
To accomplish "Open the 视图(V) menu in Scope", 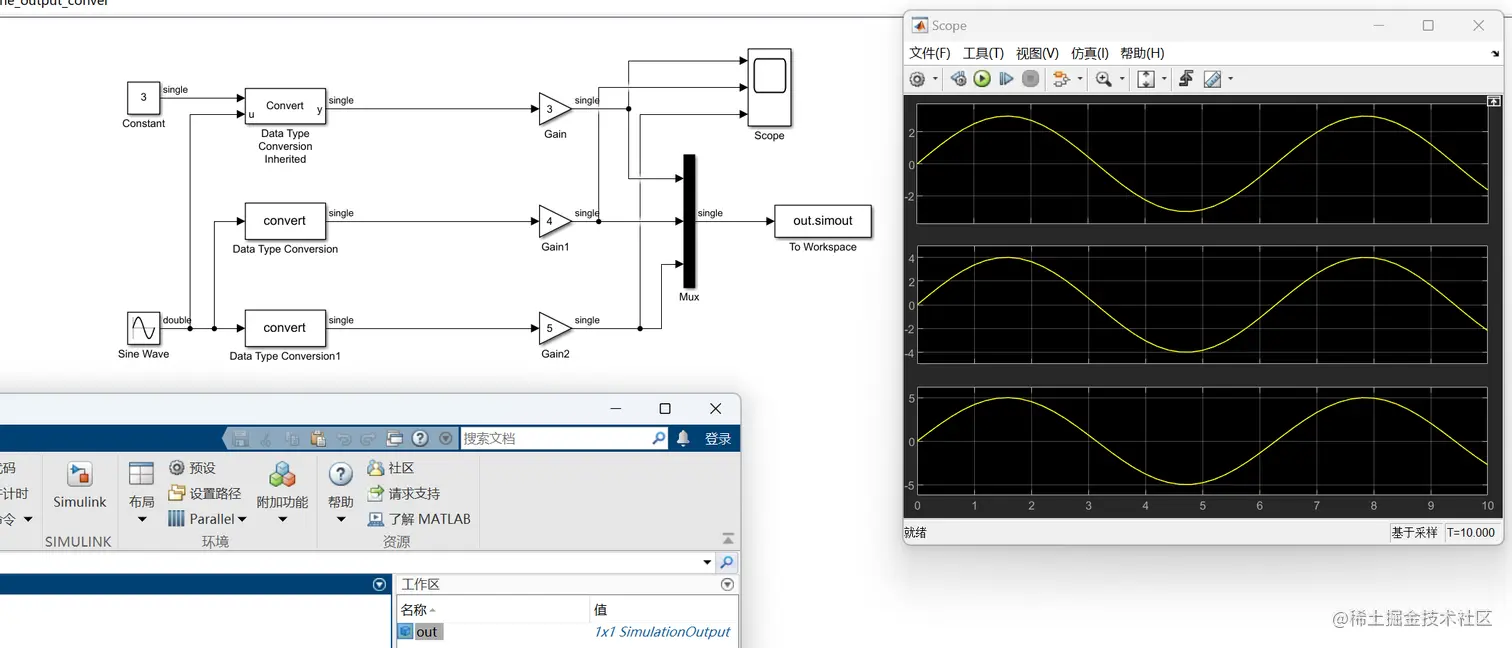I will point(1037,53).
